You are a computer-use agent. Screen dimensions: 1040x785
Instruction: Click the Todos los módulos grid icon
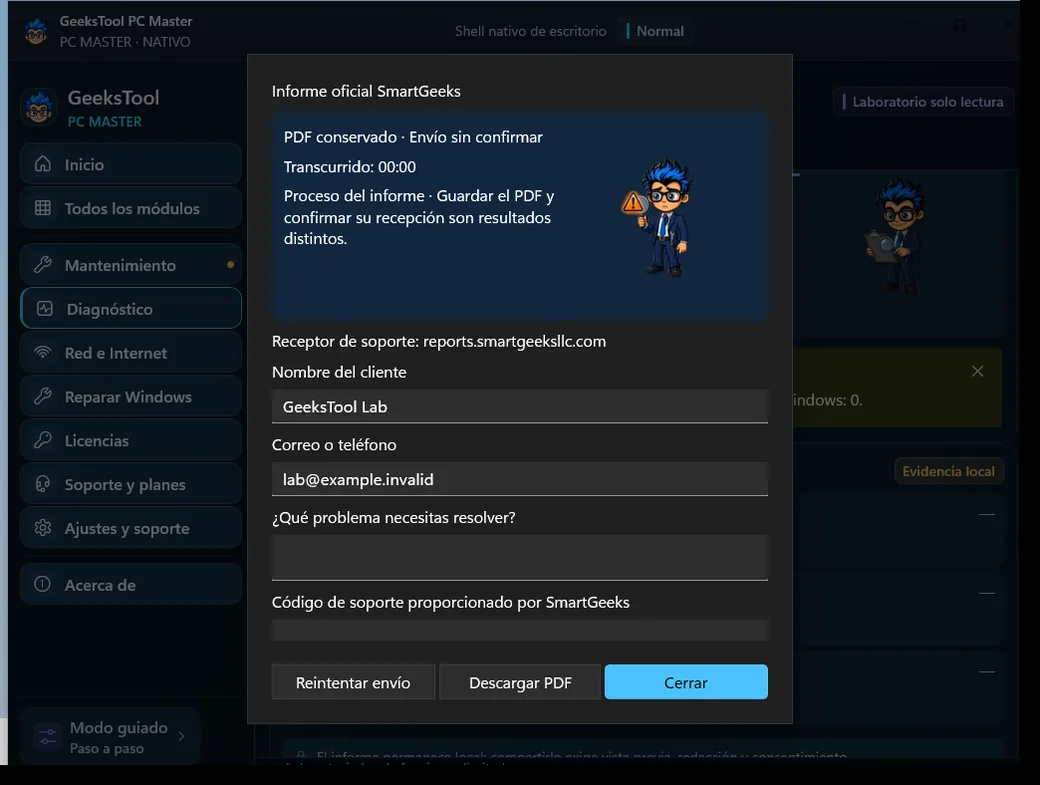click(x=42, y=208)
